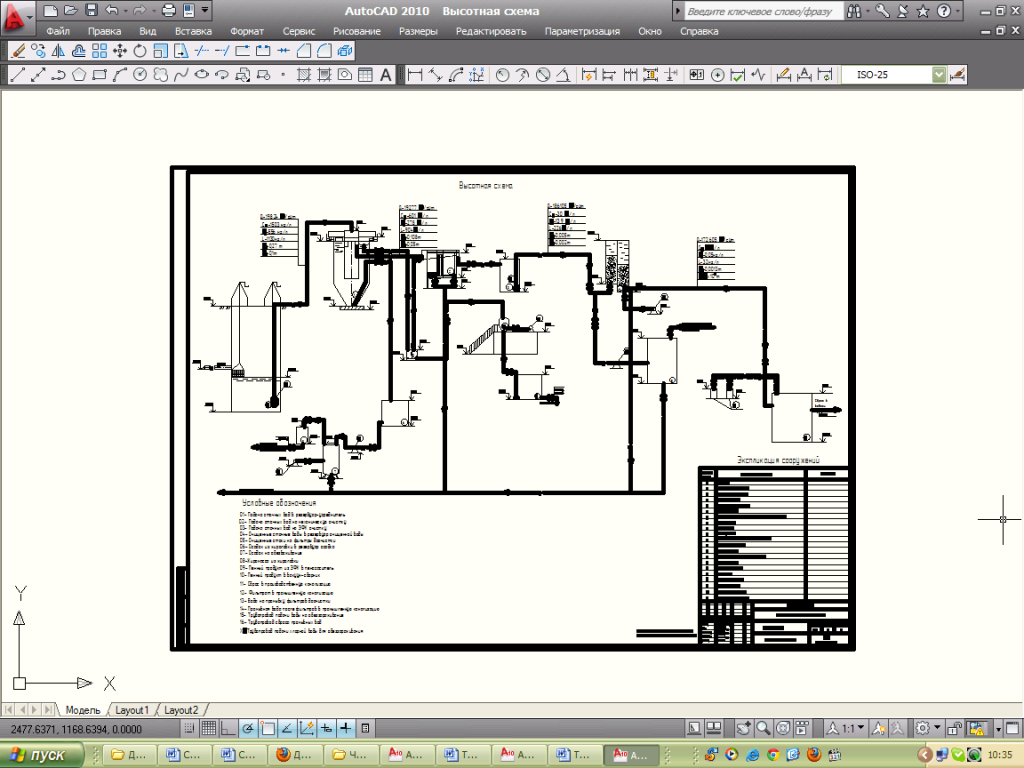Select the Stretch tool
Image resolution: width=1024 pixels, height=768 pixels.
point(181,51)
